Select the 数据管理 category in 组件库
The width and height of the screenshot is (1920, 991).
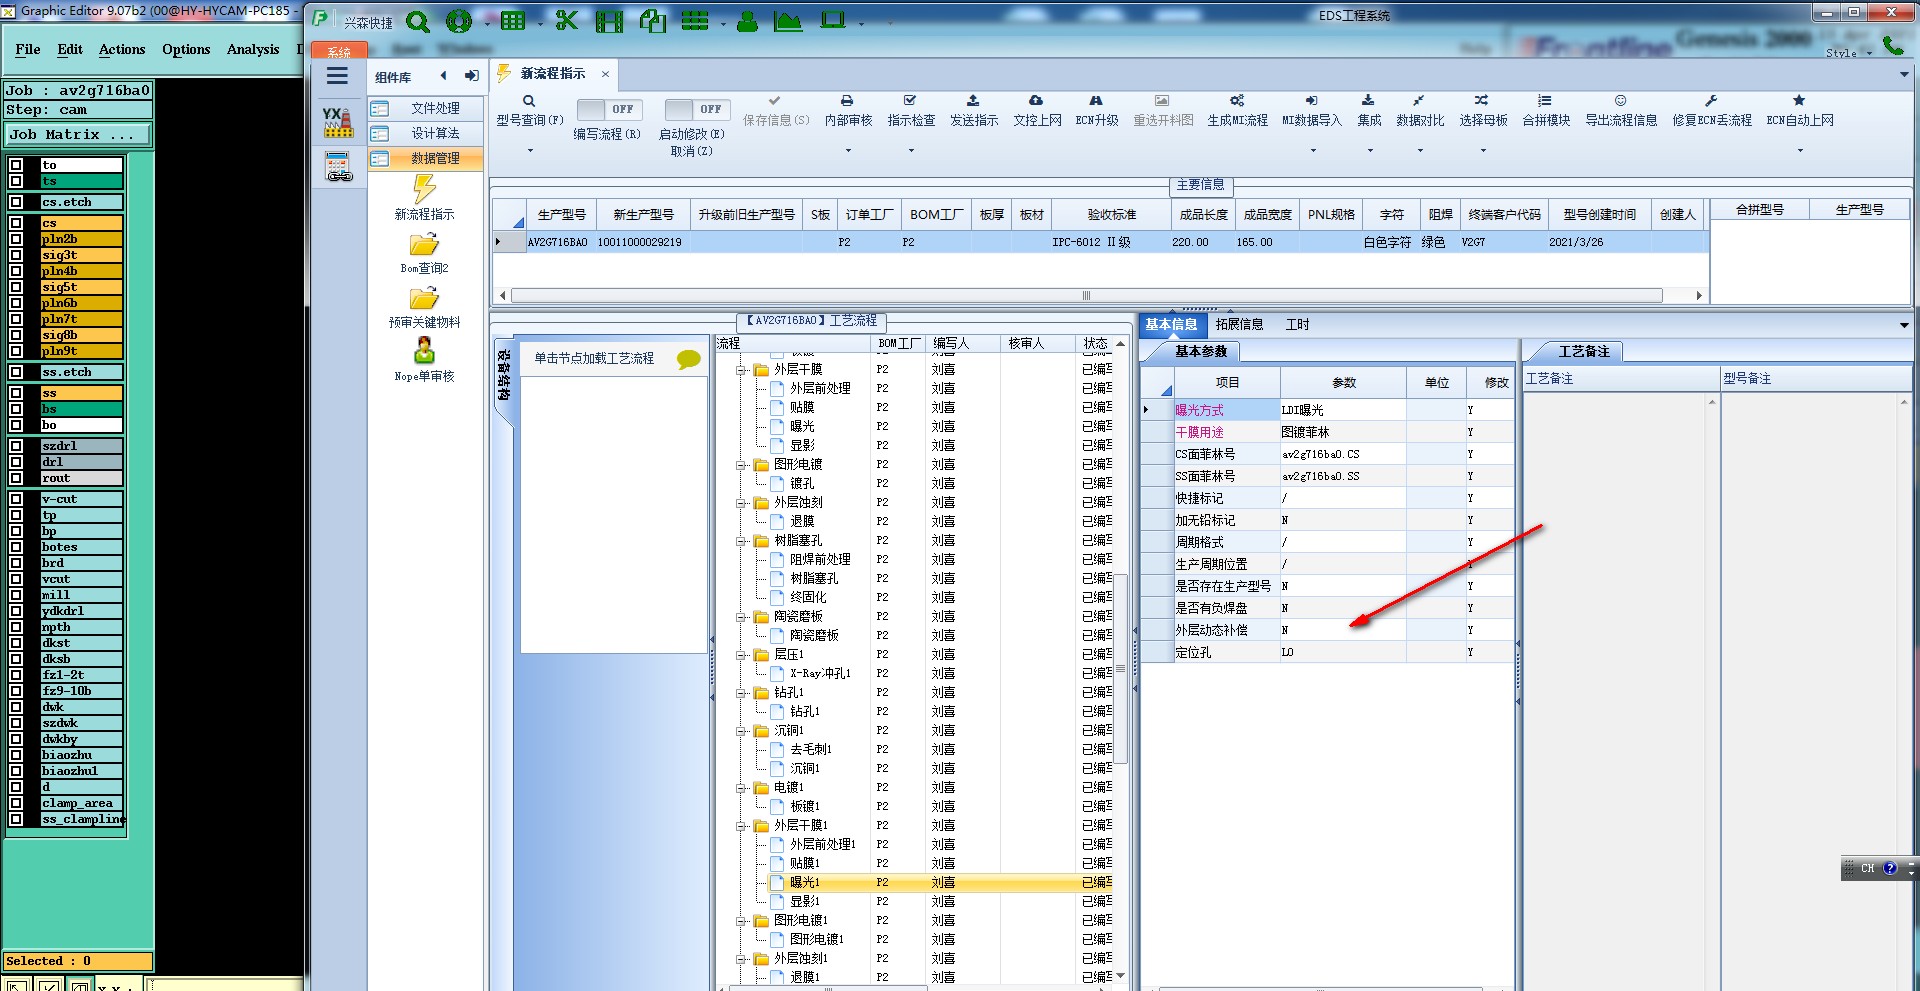click(x=427, y=158)
